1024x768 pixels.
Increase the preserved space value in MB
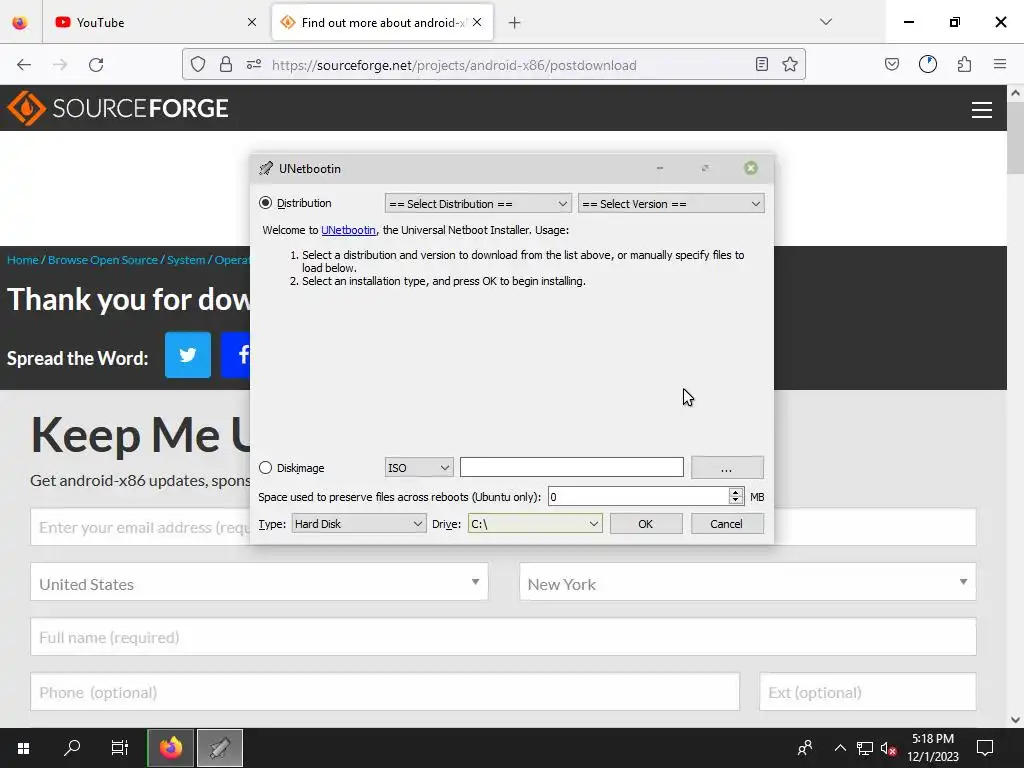736,492
